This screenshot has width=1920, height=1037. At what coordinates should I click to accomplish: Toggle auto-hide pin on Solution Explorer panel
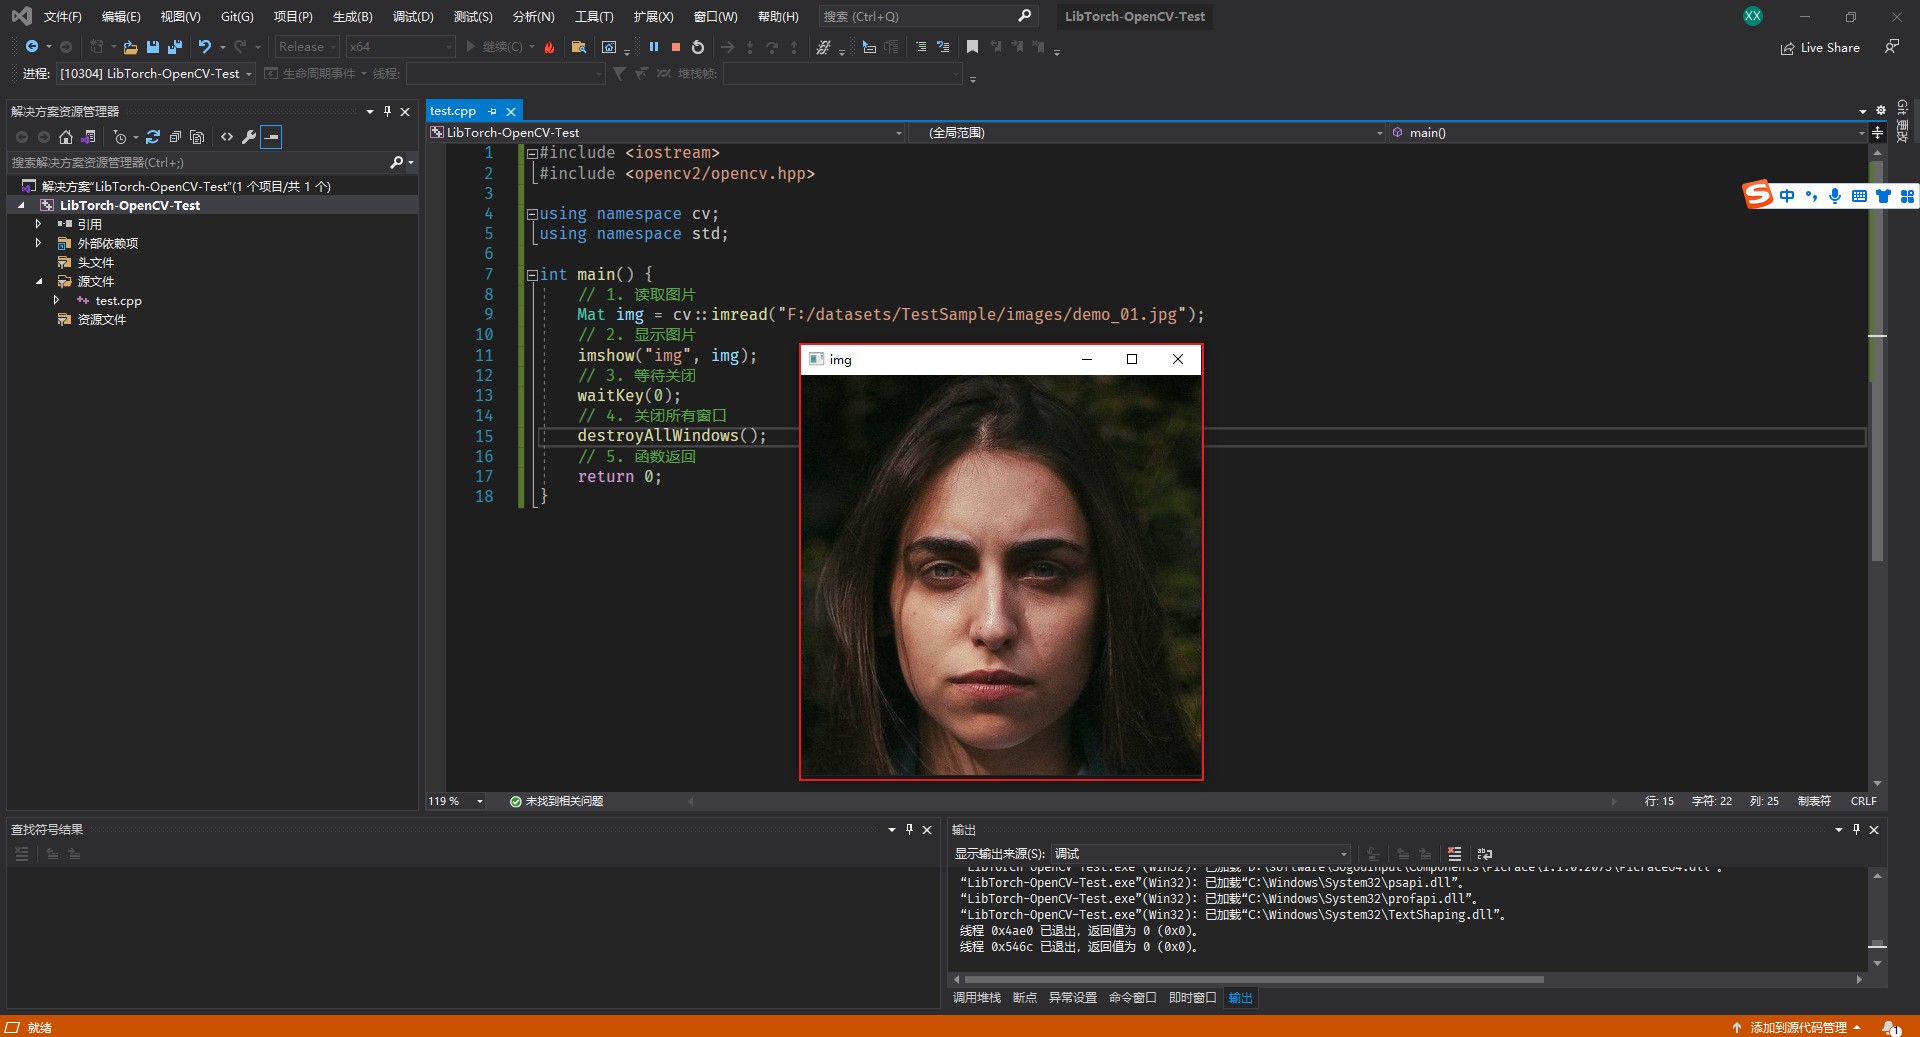click(387, 111)
